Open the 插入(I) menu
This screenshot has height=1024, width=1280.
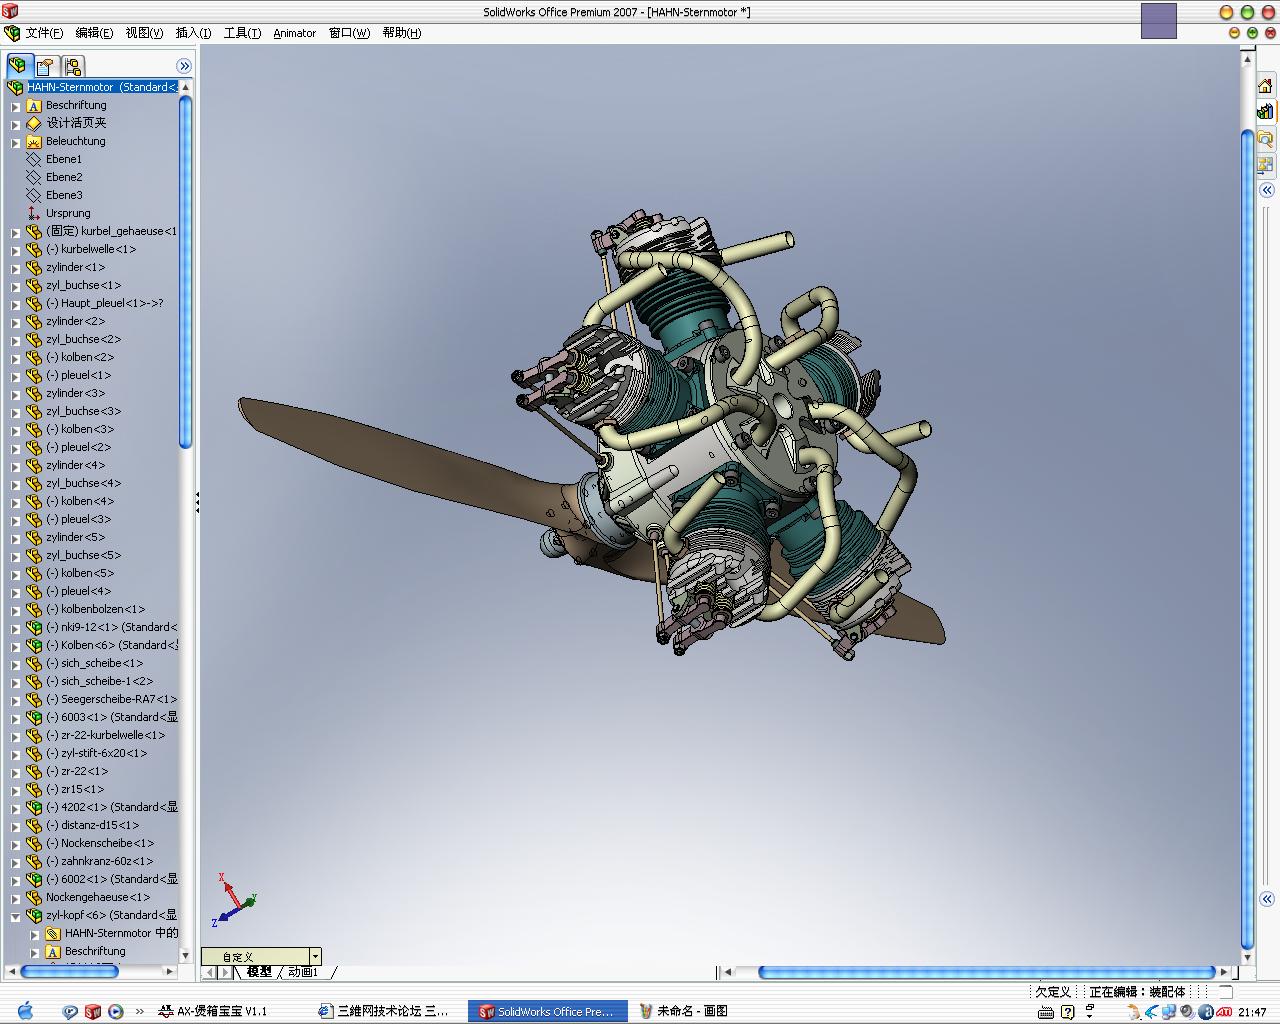[193, 33]
